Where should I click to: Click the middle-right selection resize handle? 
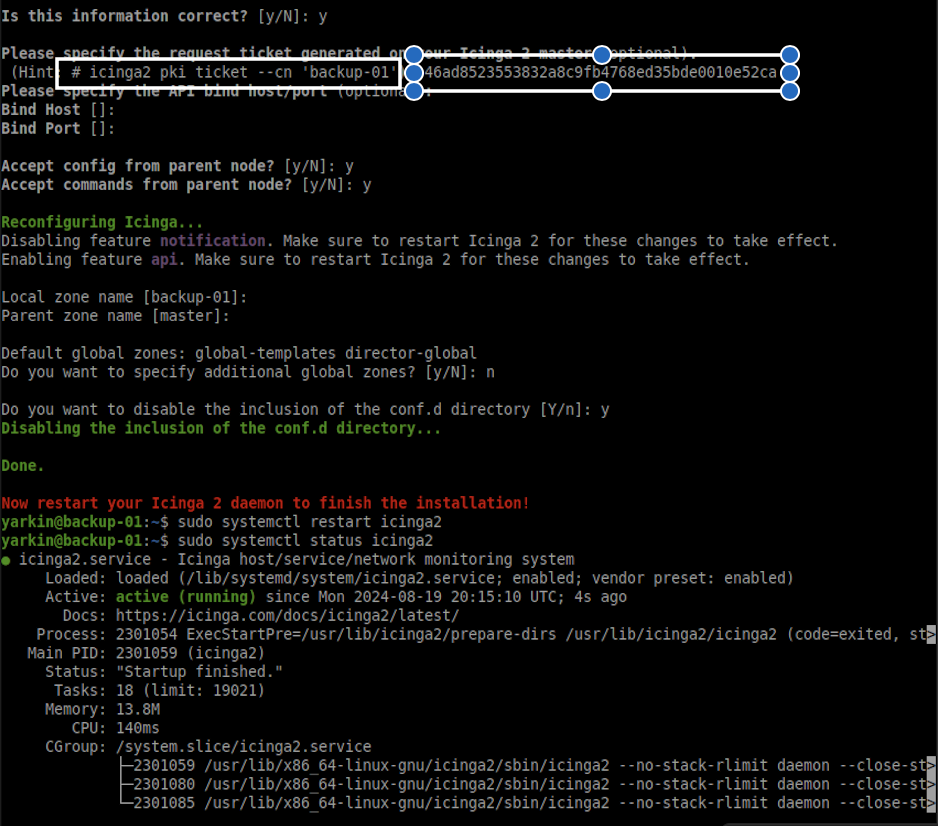point(789,73)
